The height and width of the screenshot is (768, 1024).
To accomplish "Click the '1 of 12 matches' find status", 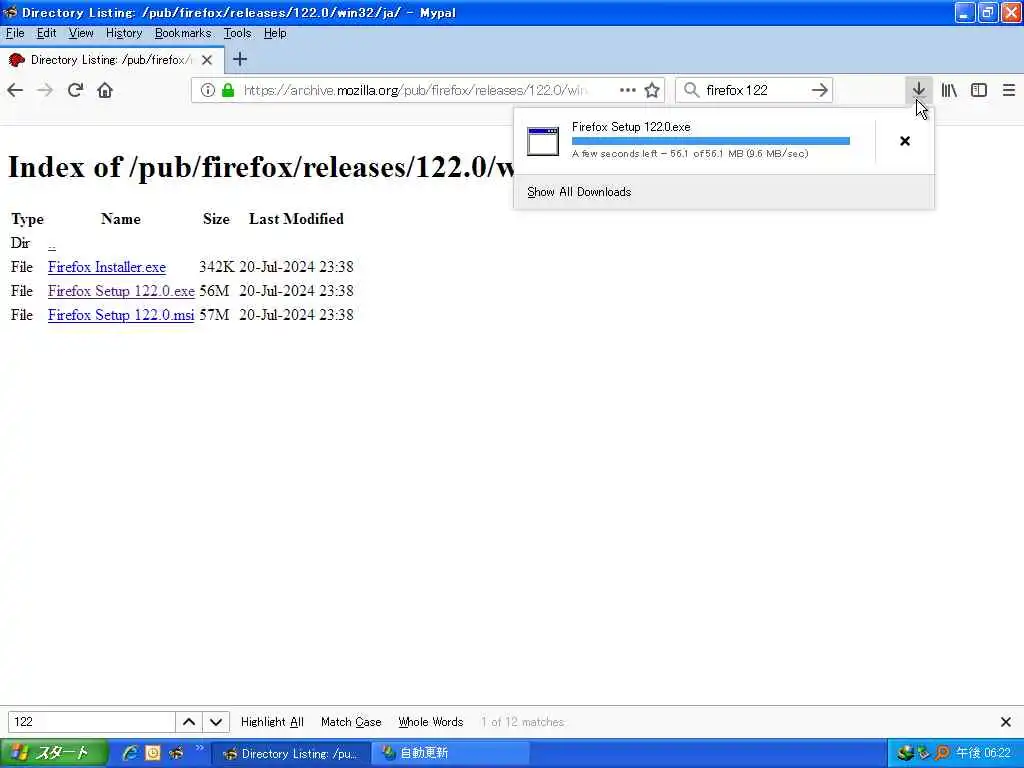I will coord(522,722).
